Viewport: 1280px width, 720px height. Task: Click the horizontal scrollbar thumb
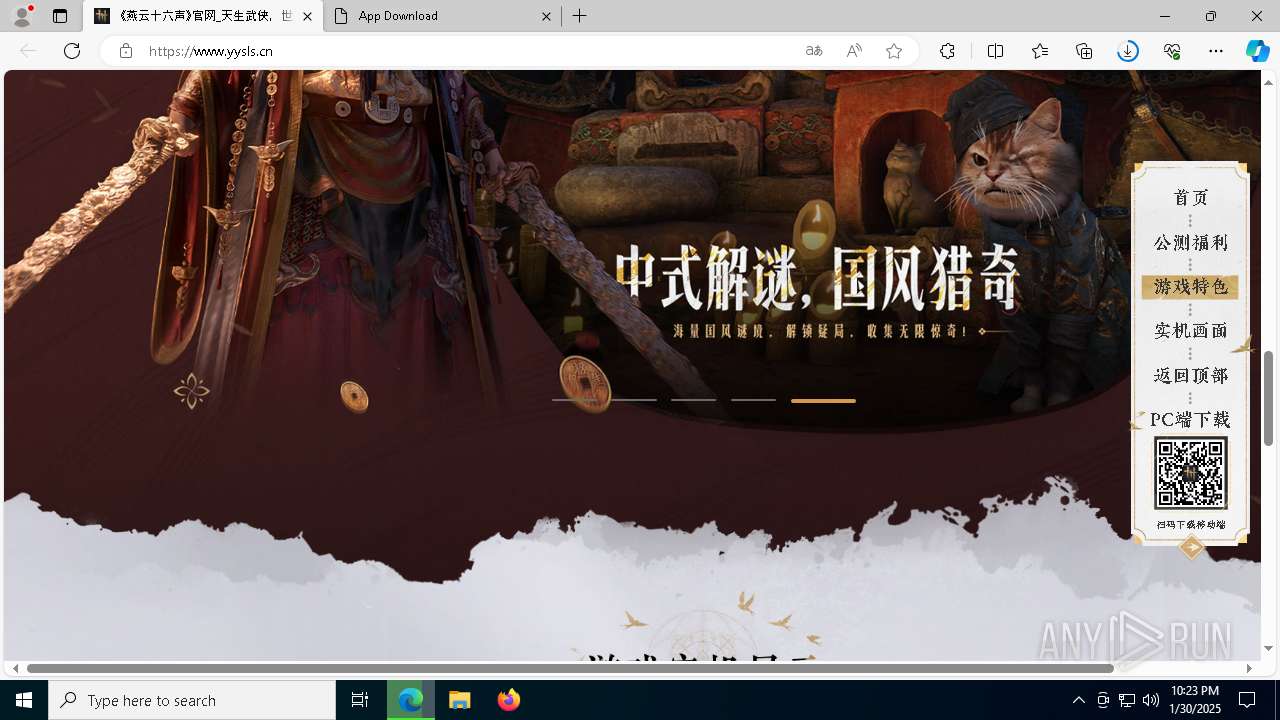click(x=570, y=668)
